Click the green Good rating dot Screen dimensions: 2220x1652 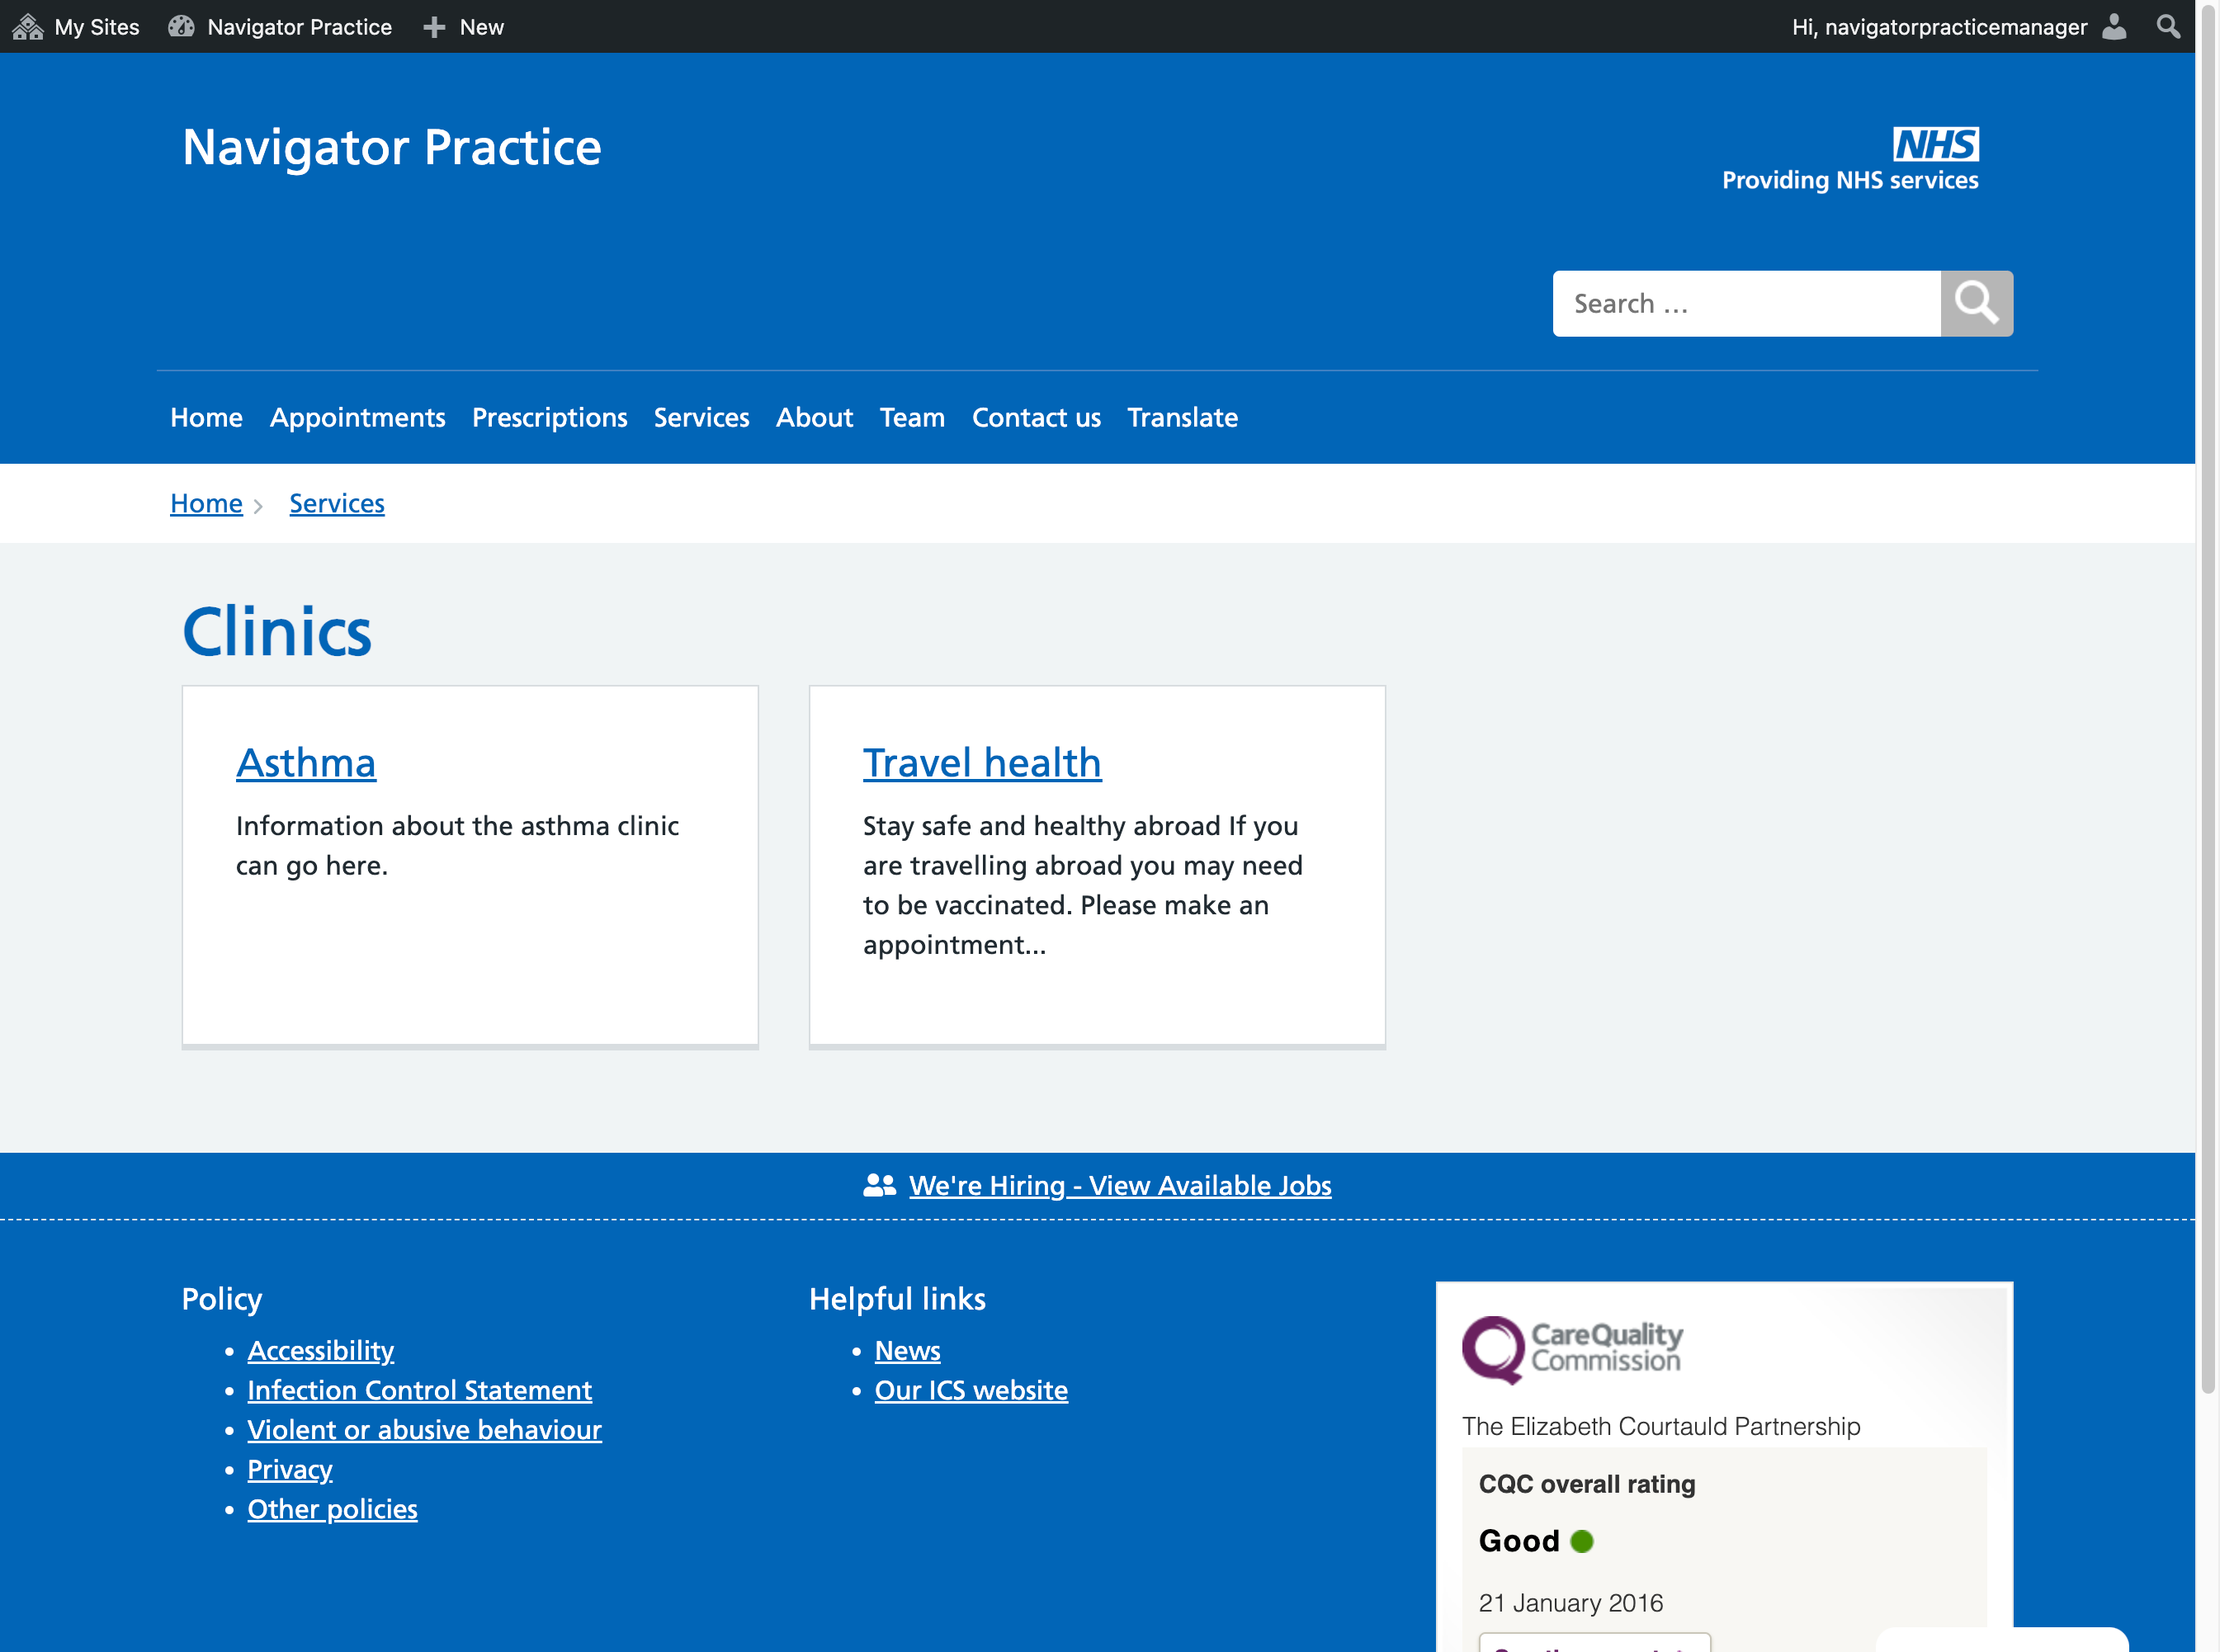[x=1582, y=1541]
